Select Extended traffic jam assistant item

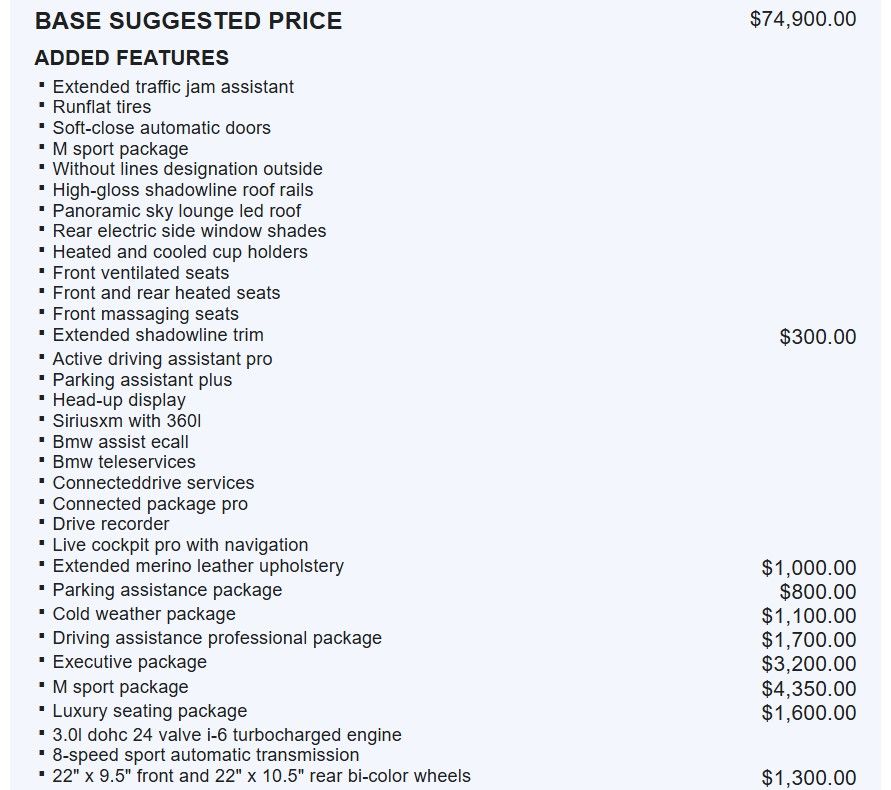[173, 87]
